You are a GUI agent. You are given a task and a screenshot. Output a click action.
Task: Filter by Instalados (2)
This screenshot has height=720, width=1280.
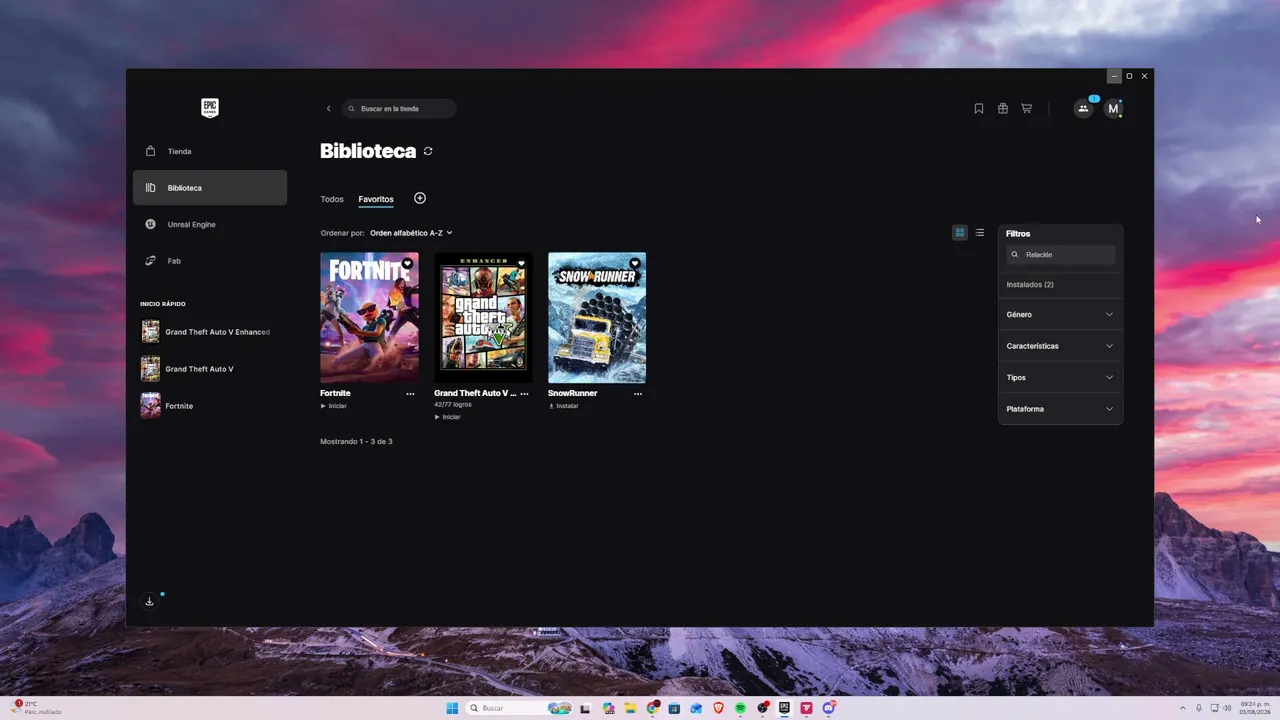(x=1030, y=285)
